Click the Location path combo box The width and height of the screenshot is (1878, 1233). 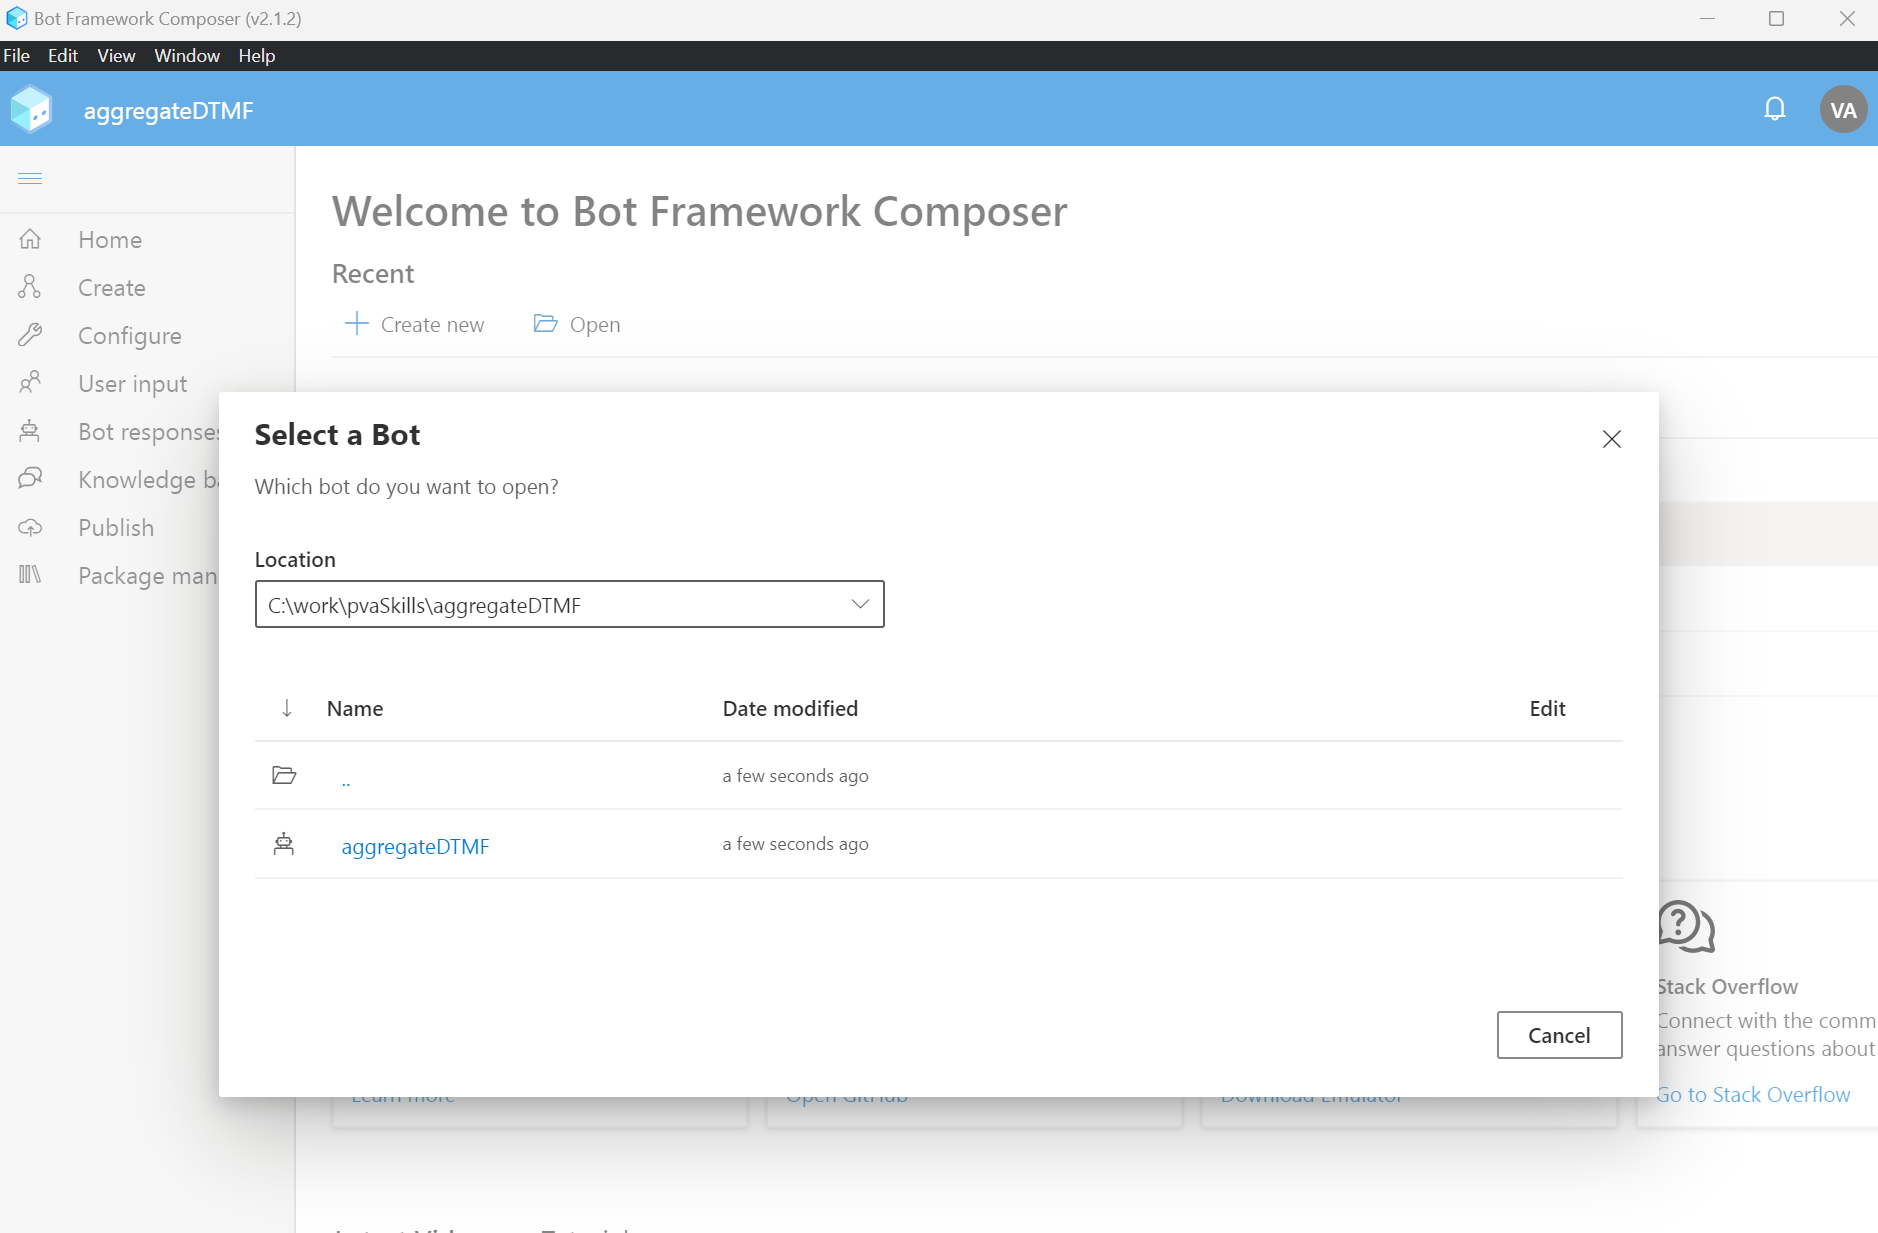tap(550, 605)
